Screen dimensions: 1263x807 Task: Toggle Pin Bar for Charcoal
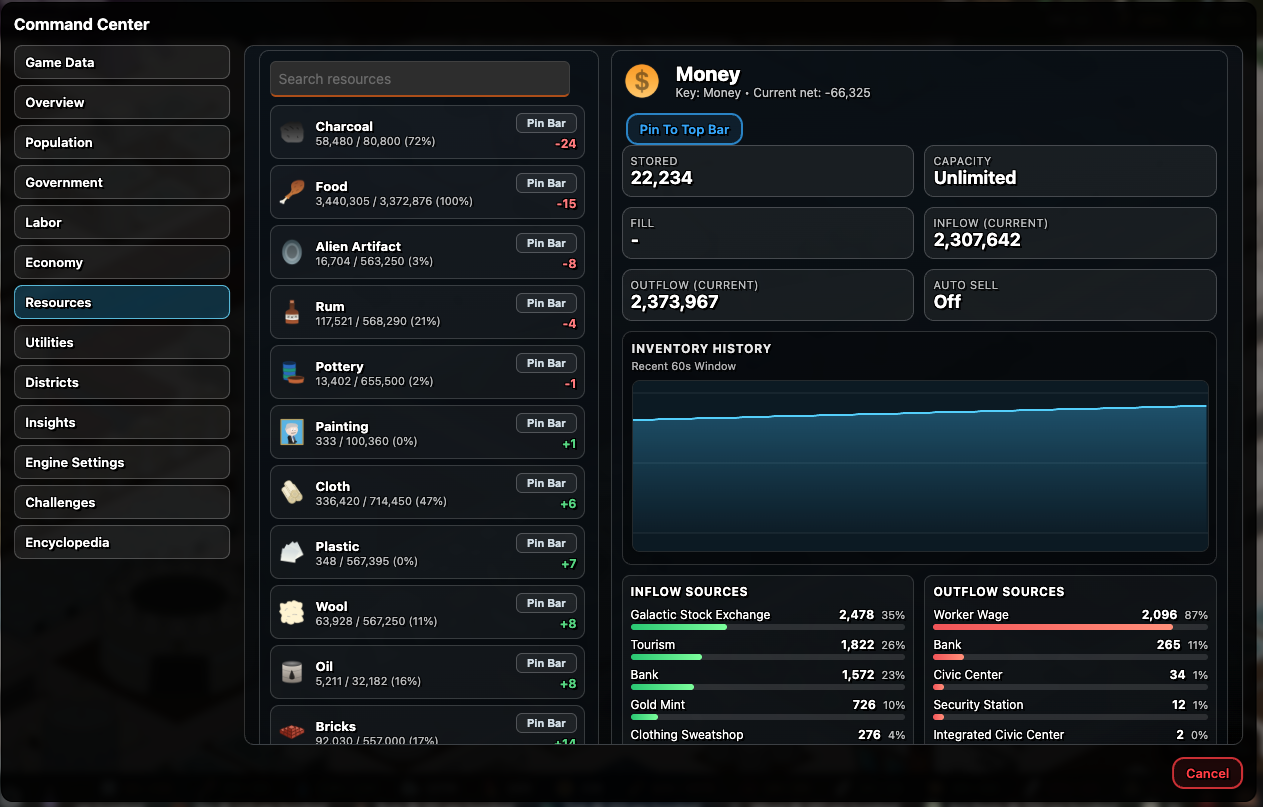click(546, 123)
